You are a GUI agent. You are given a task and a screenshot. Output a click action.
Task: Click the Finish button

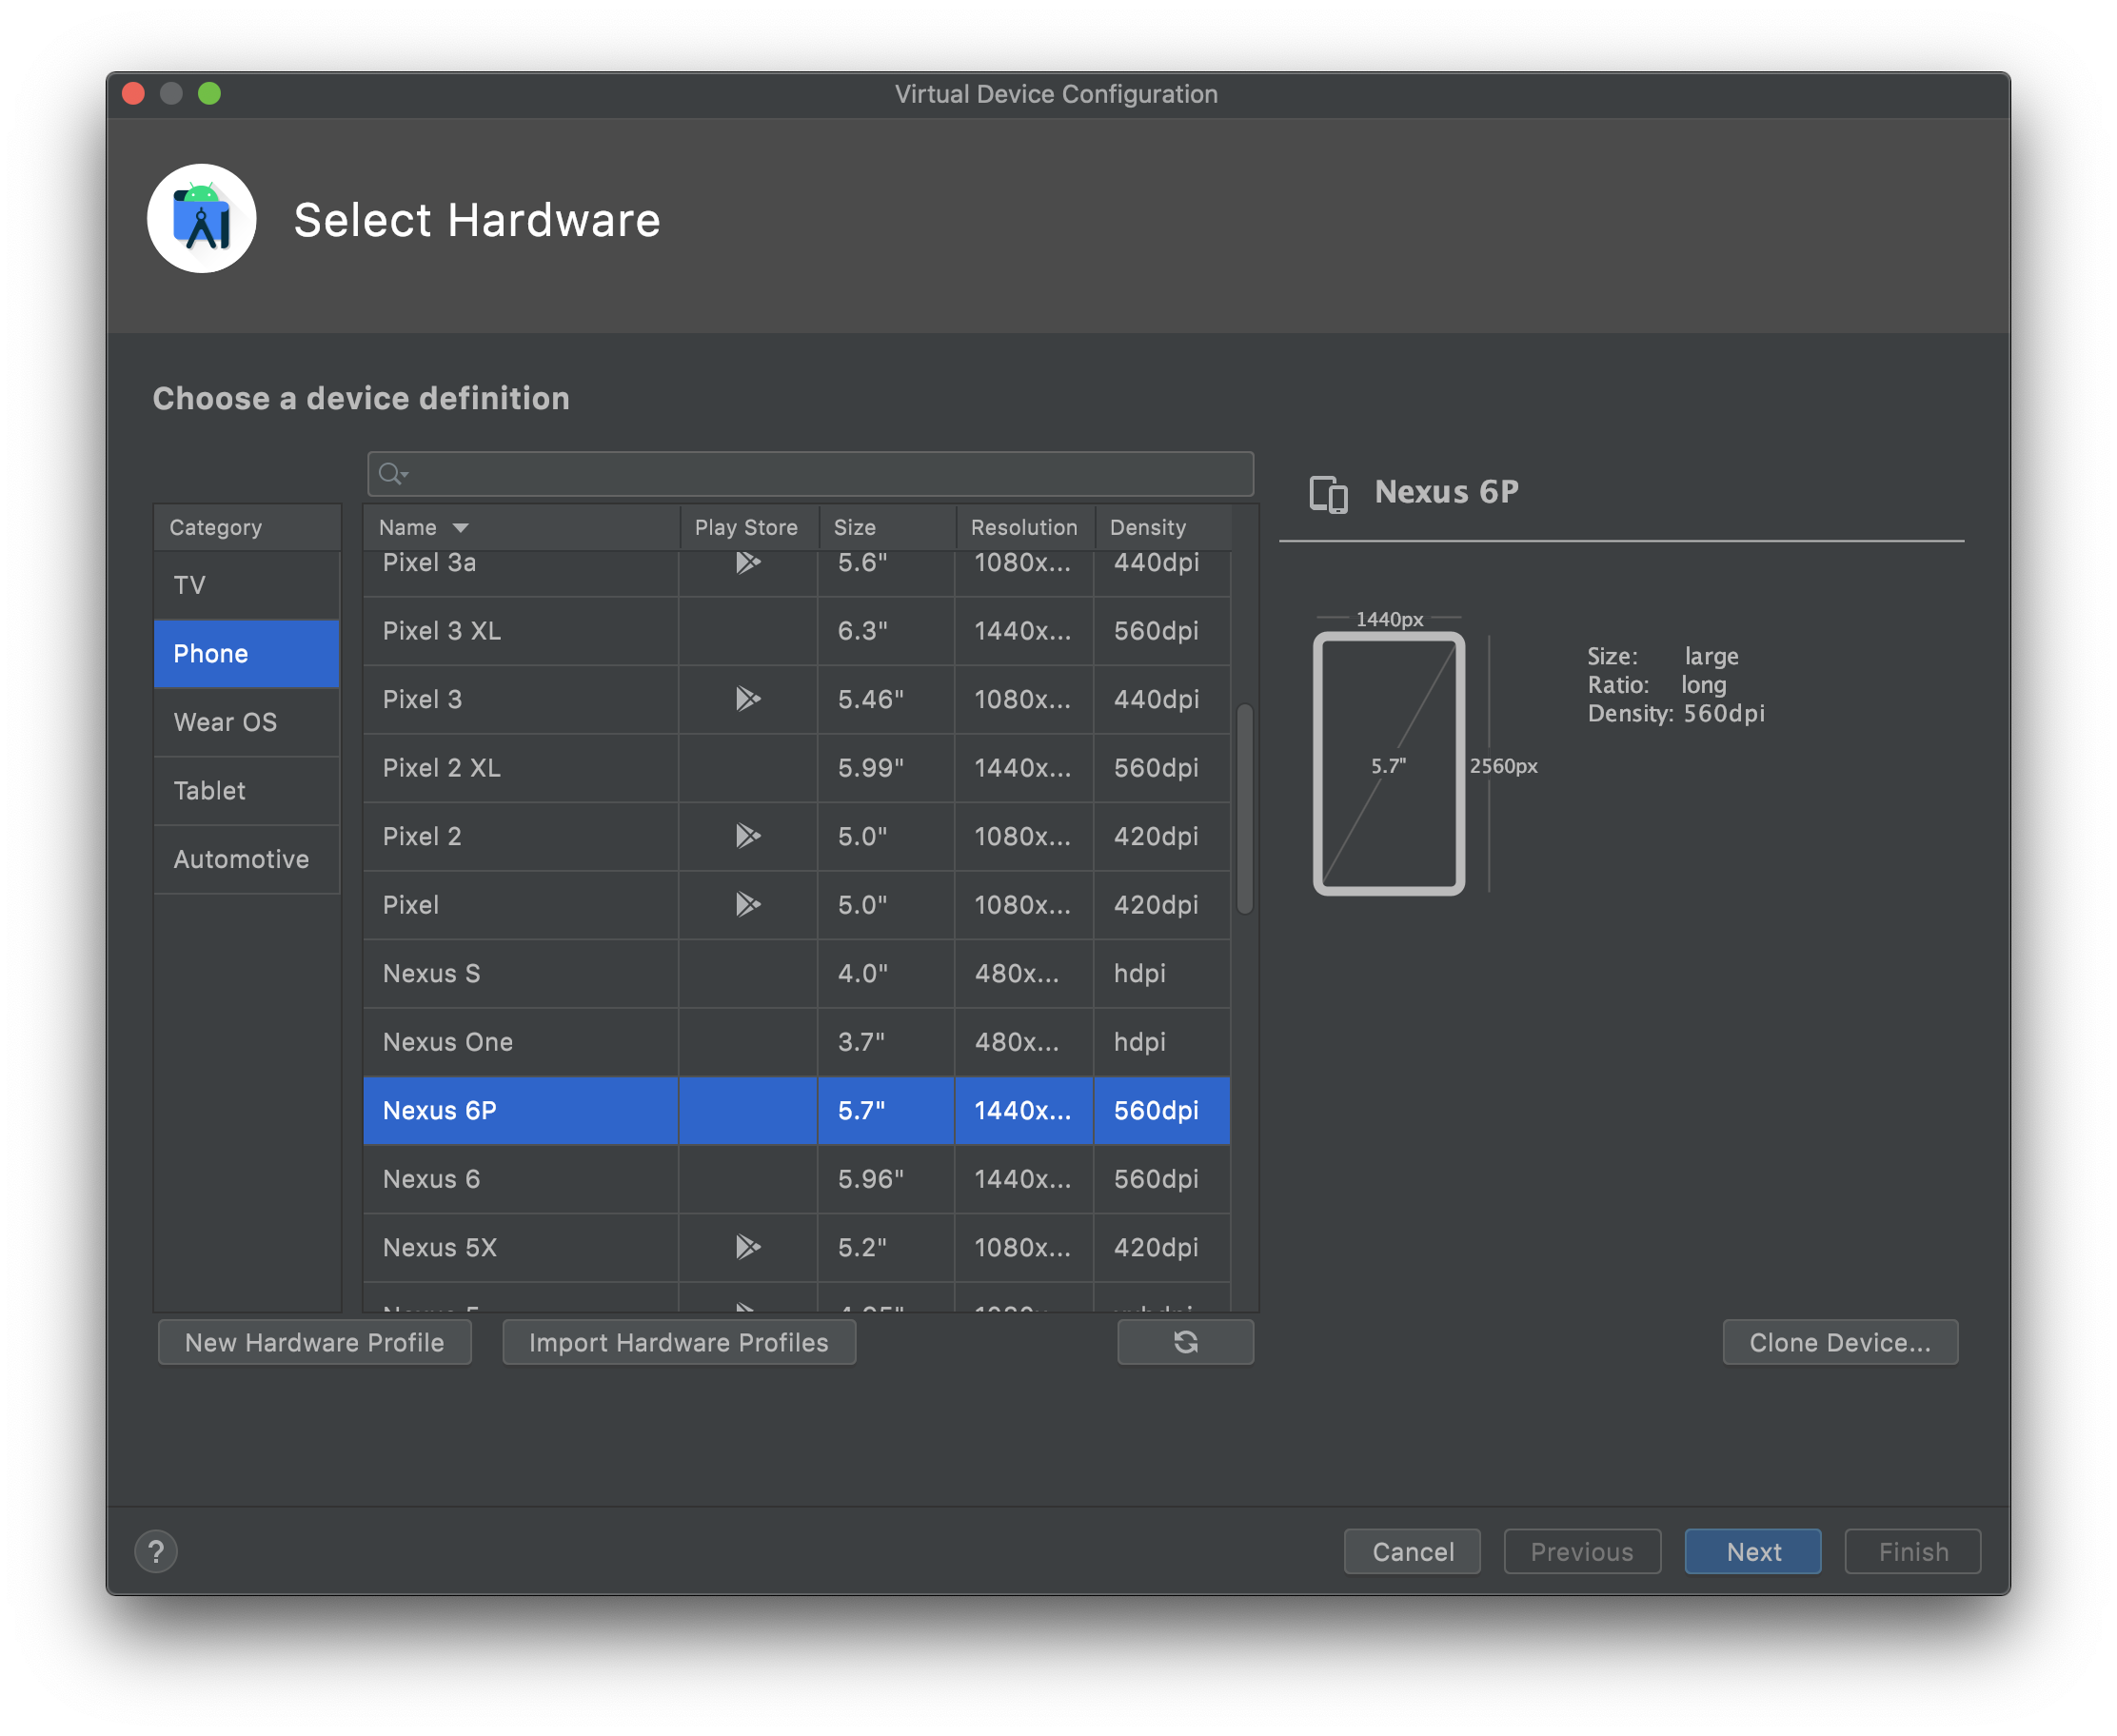1913,1551
